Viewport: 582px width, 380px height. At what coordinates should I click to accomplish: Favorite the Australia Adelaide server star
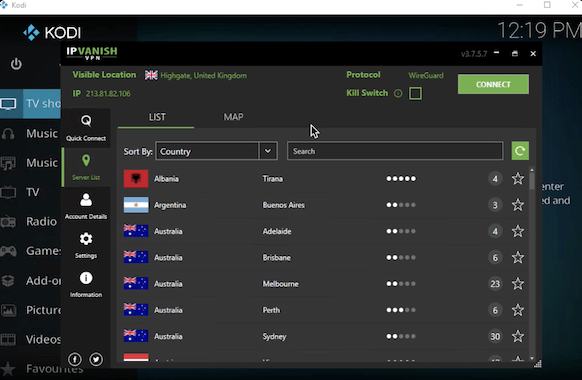pos(518,232)
